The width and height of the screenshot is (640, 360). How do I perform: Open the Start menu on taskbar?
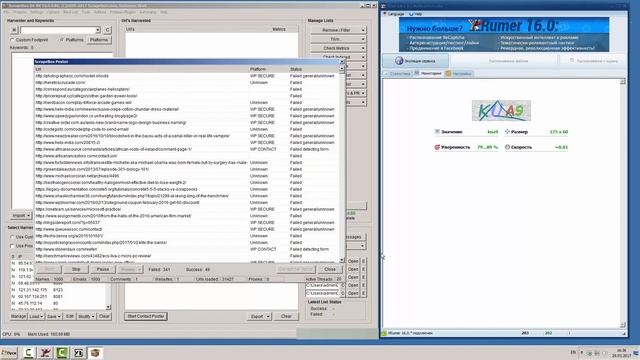tap(9, 353)
